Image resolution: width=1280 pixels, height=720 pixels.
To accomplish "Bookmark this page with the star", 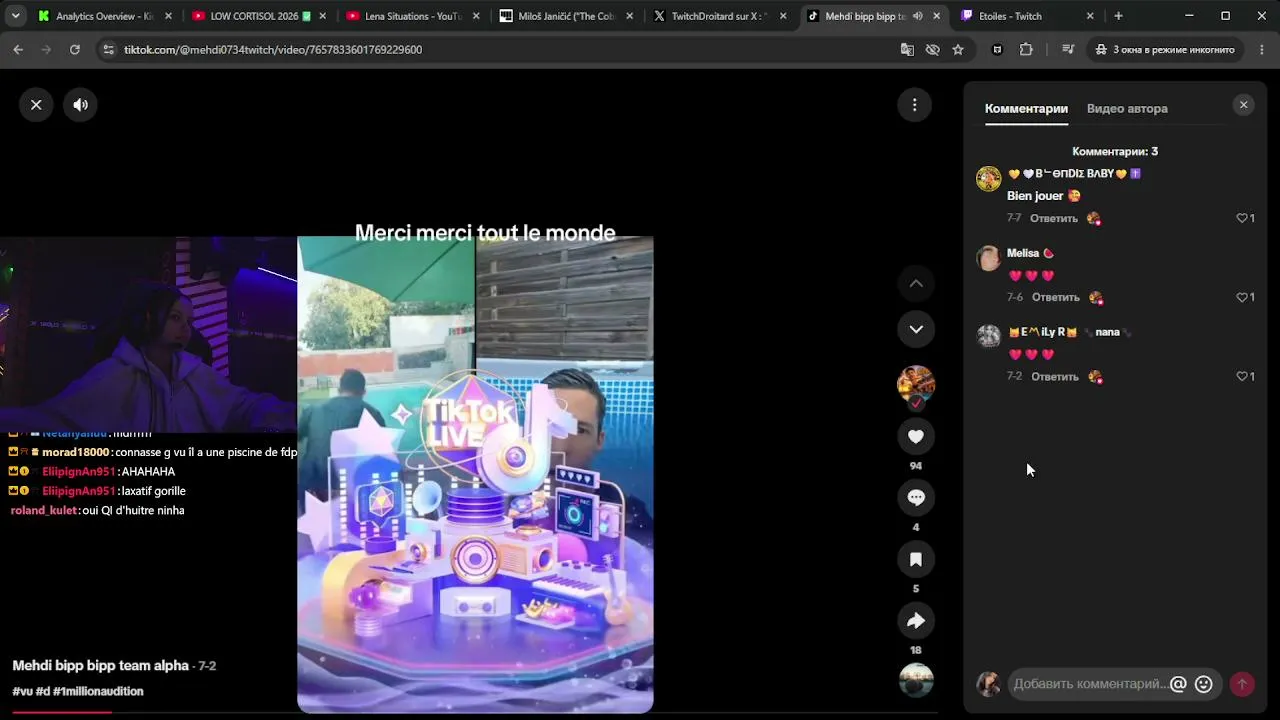I will click(958, 49).
